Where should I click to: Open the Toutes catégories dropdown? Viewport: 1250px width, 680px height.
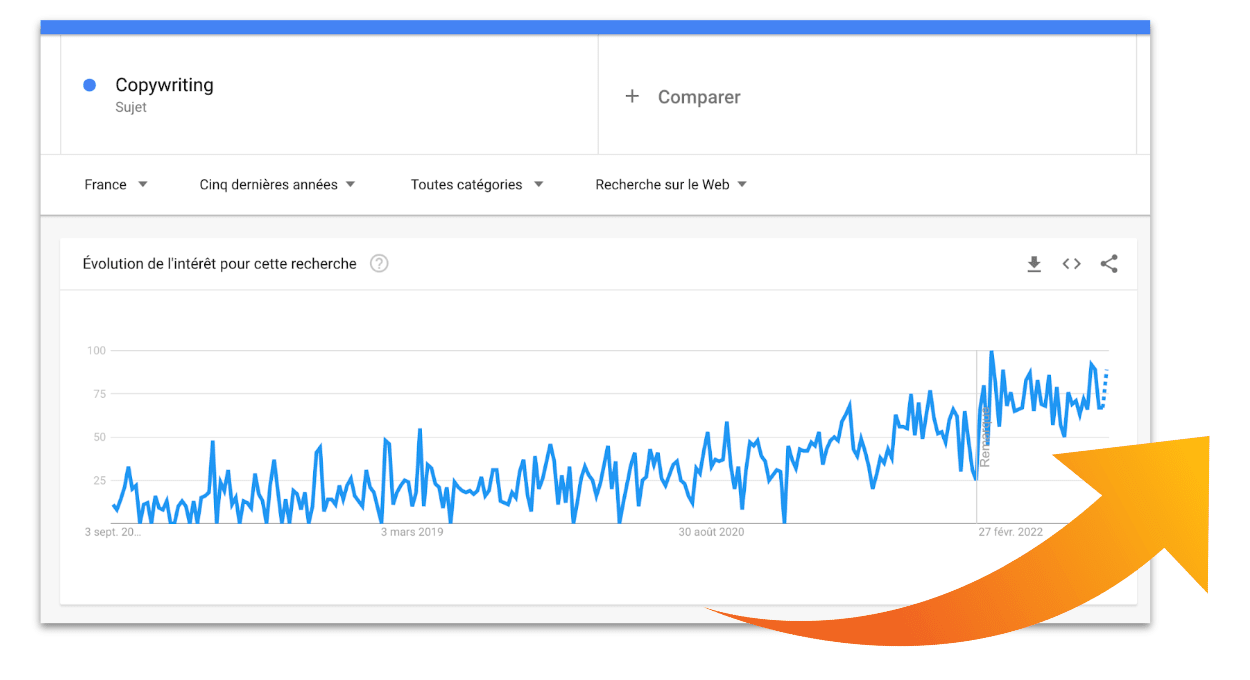pos(477,185)
